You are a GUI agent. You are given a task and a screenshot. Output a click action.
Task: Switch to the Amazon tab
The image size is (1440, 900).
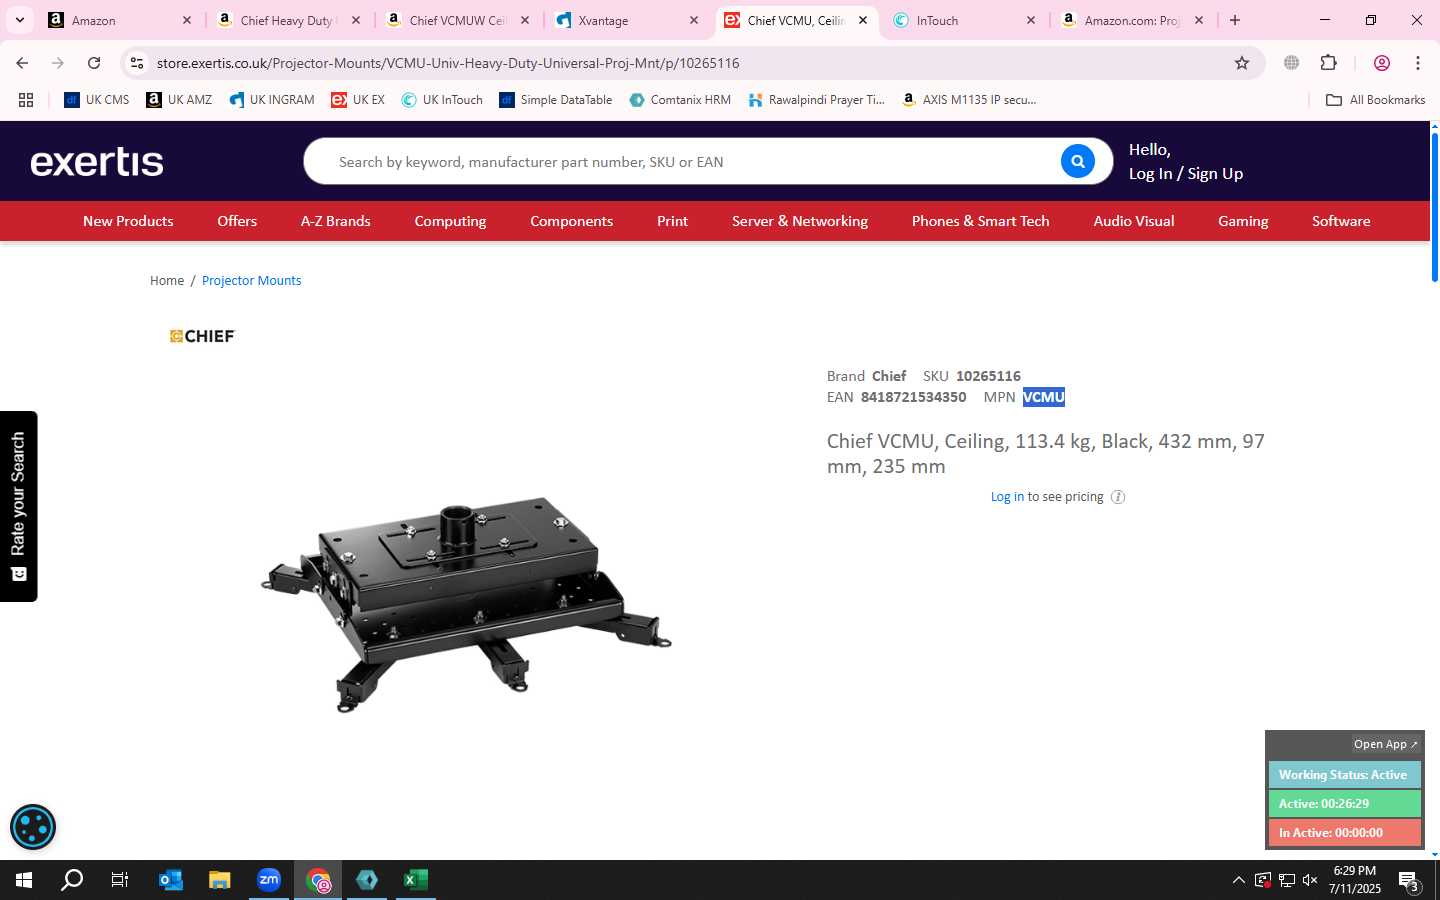point(120,20)
